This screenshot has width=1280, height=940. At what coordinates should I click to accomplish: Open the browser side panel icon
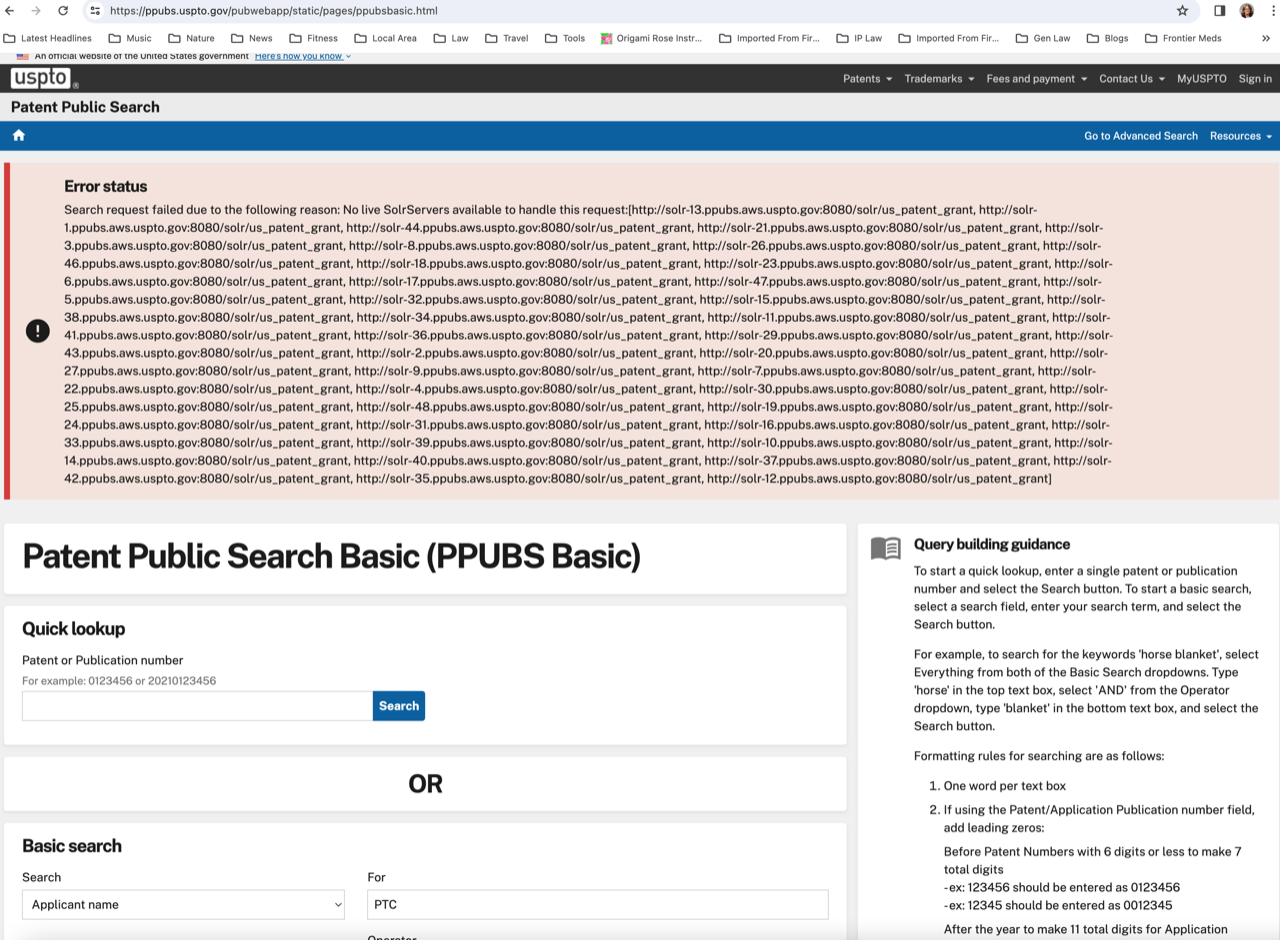1220,11
